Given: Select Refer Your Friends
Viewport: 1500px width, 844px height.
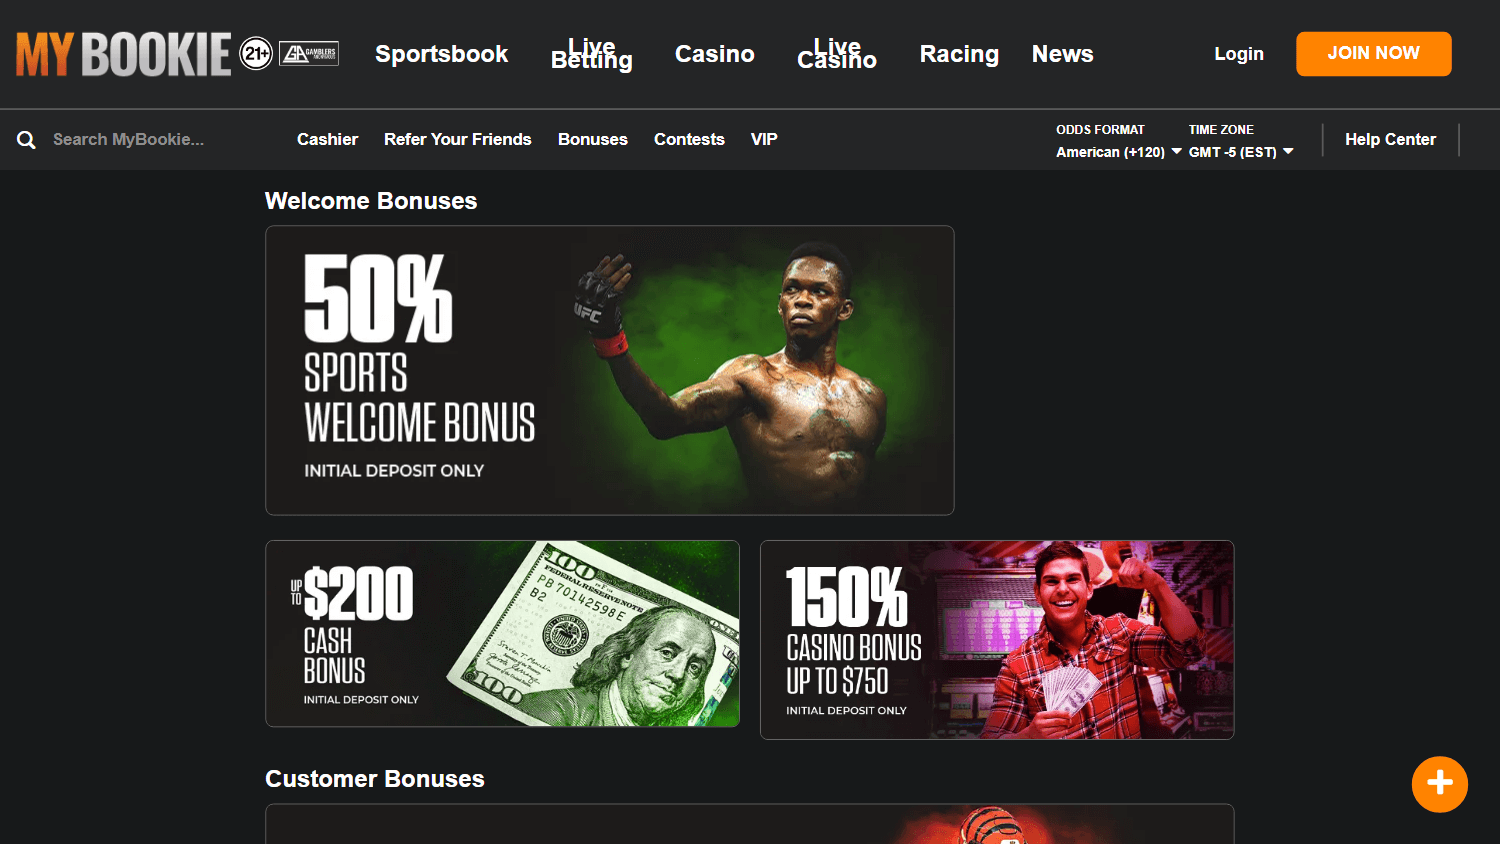Looking at the screenshot, I should coord(458,140).
